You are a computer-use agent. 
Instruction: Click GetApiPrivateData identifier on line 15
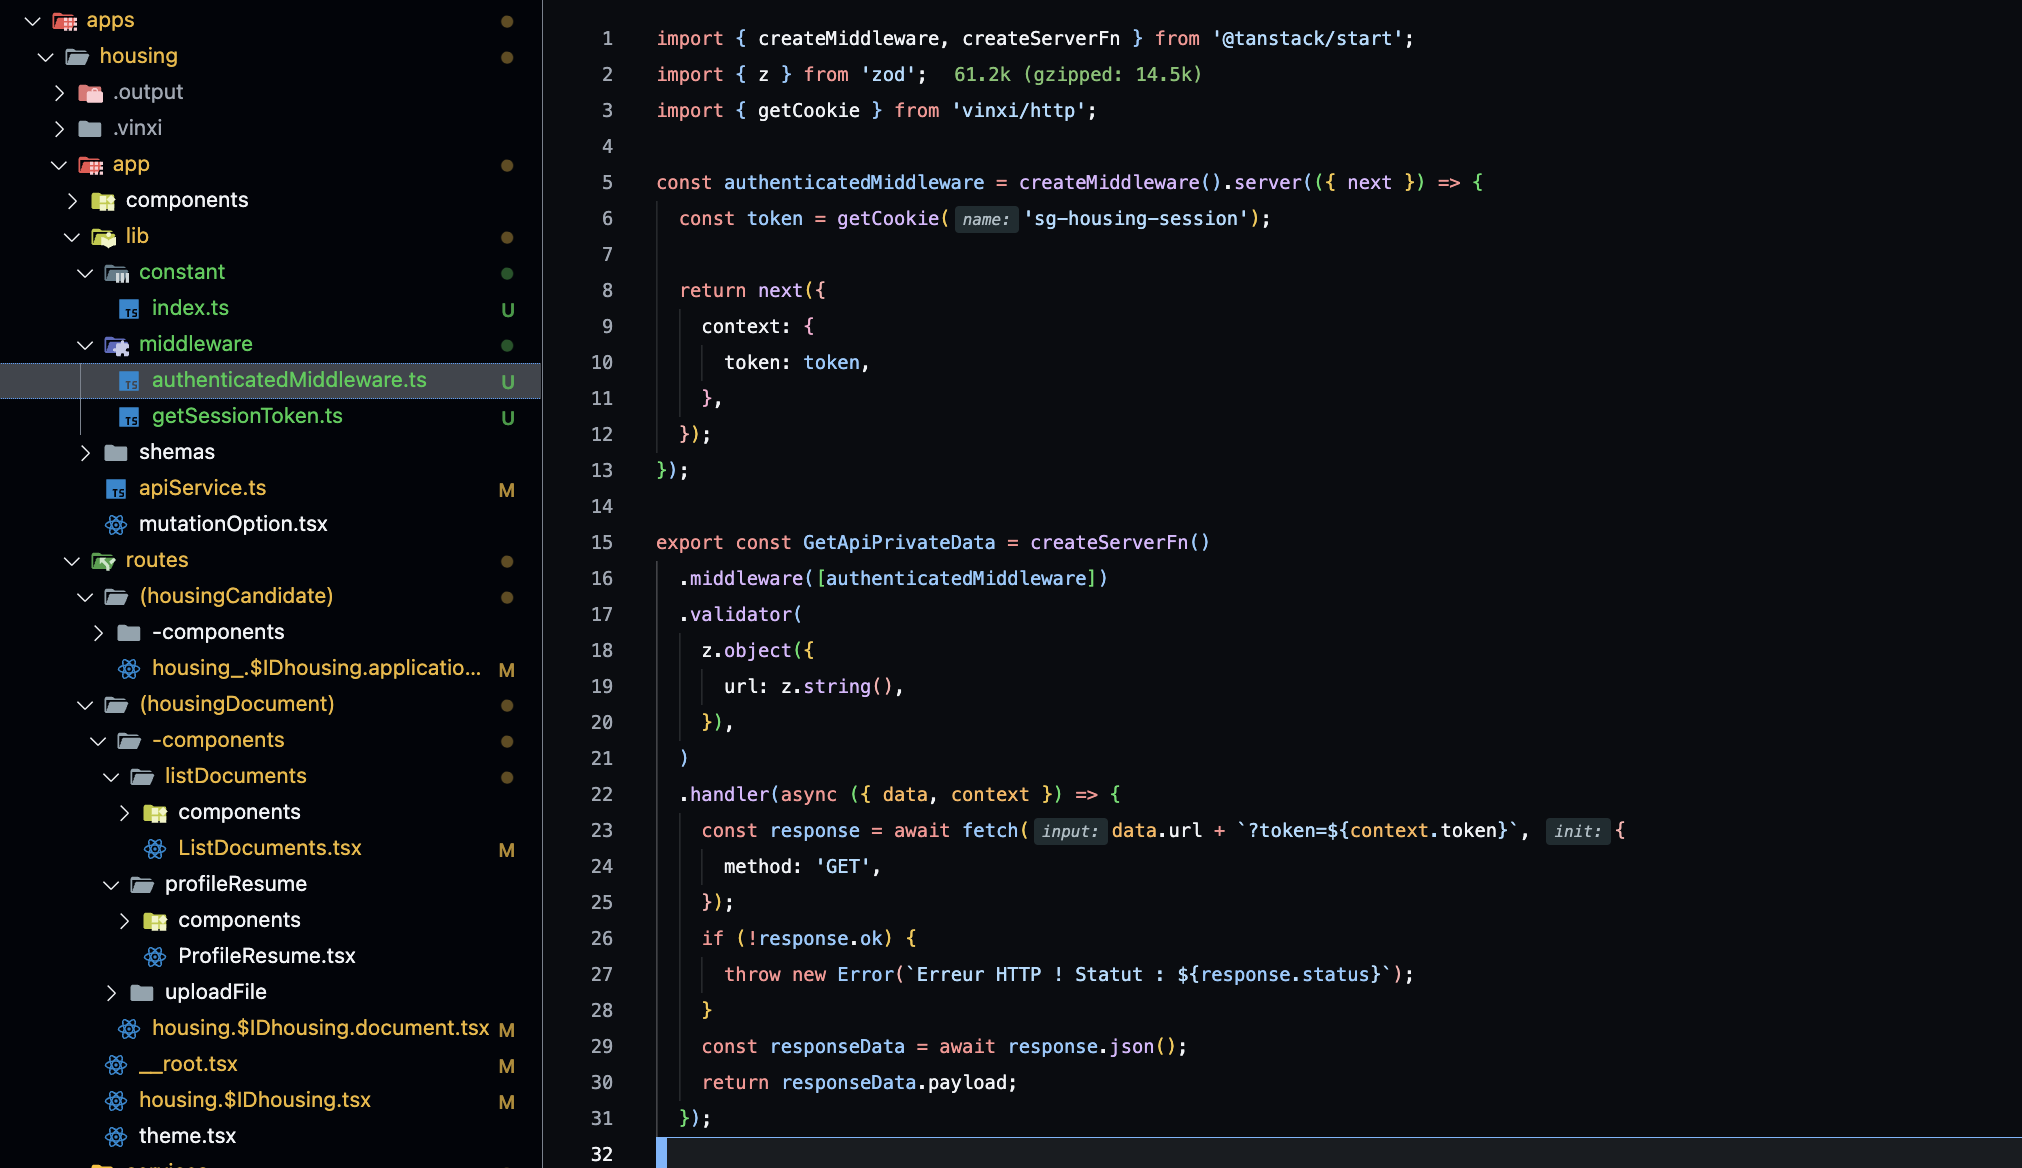point(899,542)
